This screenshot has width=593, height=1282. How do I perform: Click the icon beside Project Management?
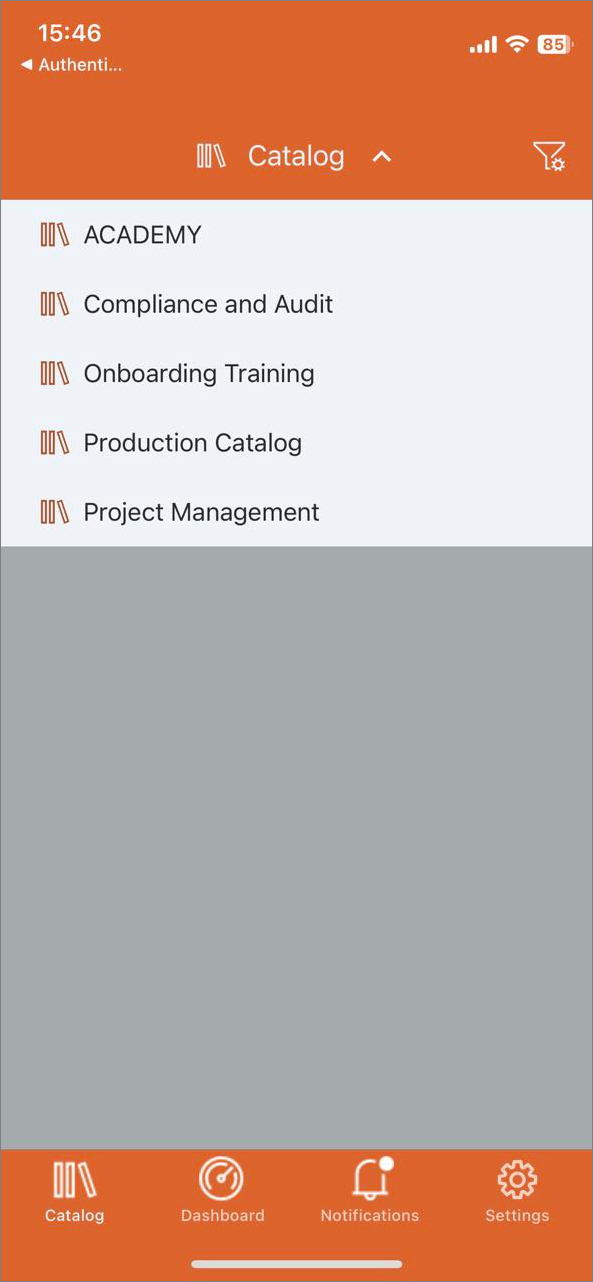coord(54,512)
